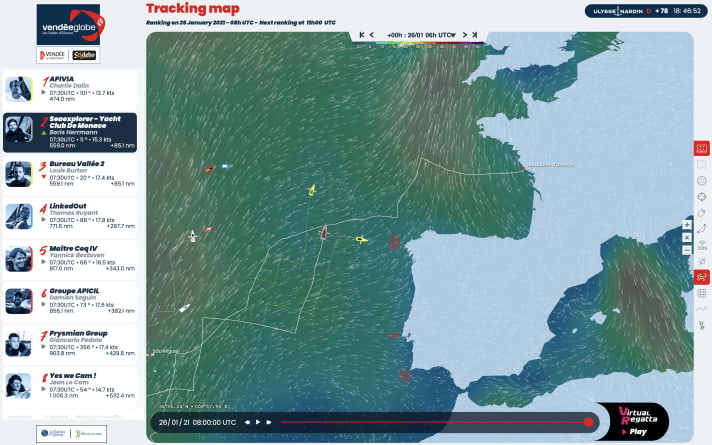Click the middle of the red timeline track
Viewport: 712px width, 445px height.
(x=434, y=422)
